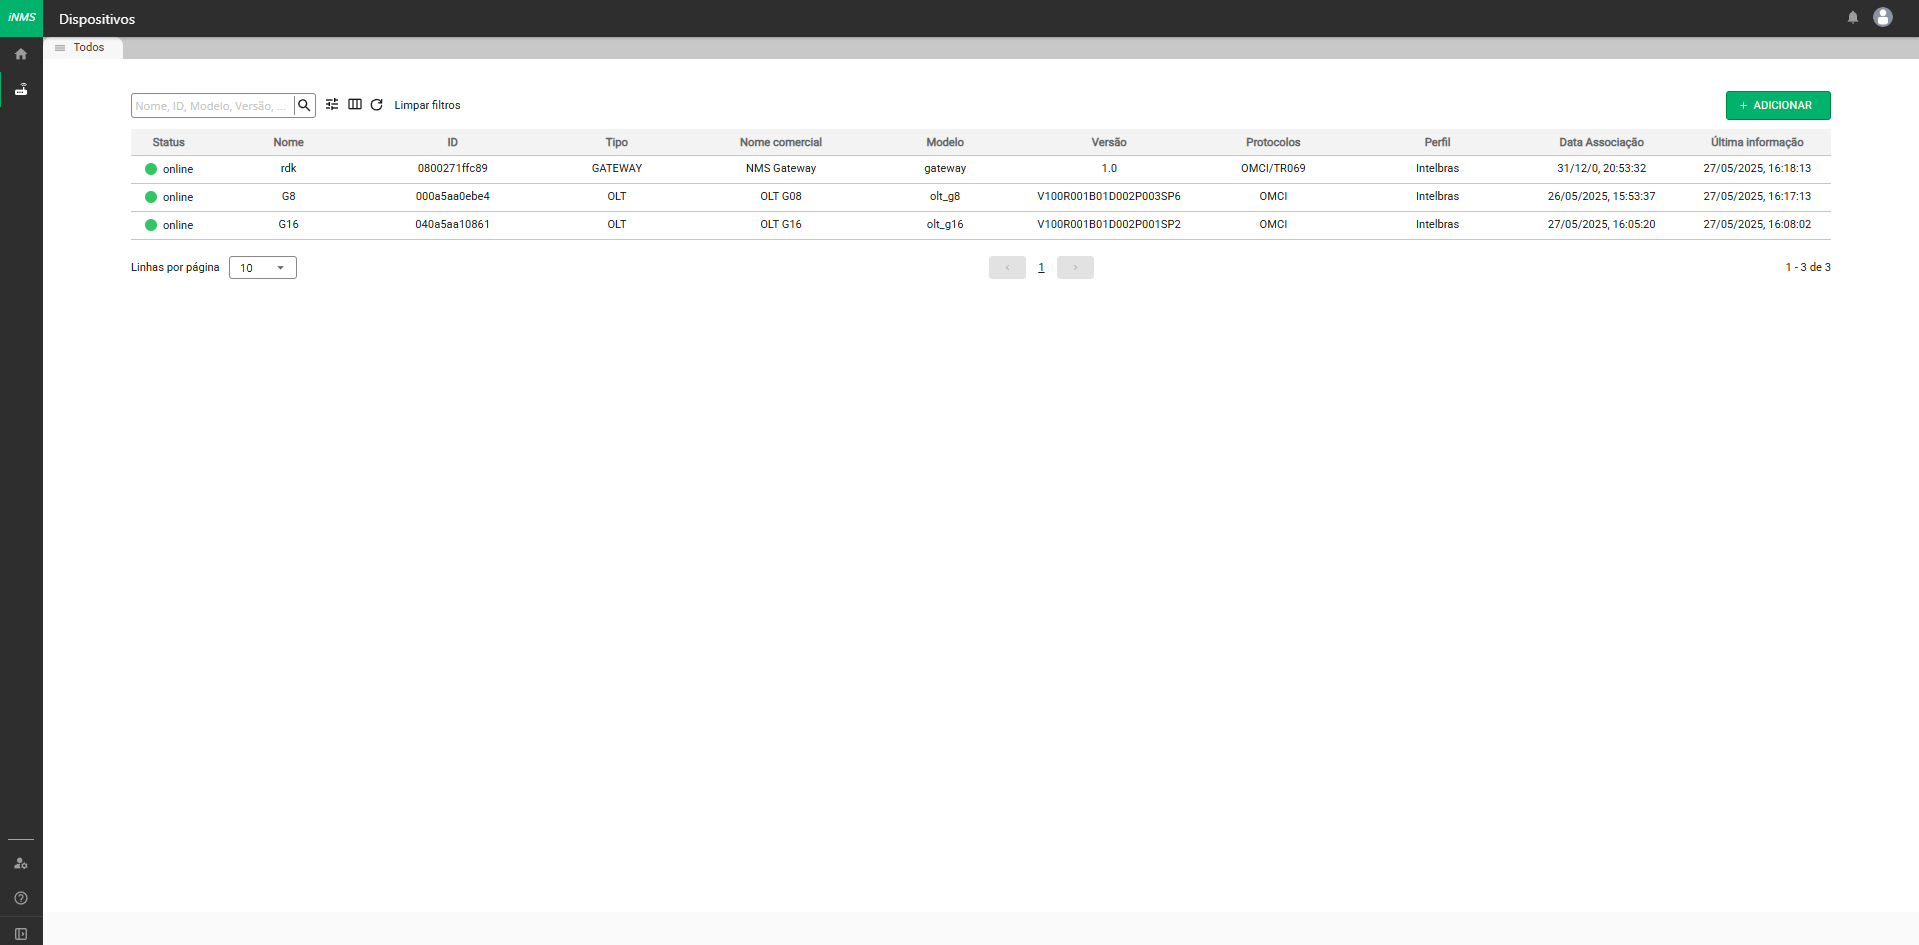Click the Limpar filtros link

click(x=427, y=105)
